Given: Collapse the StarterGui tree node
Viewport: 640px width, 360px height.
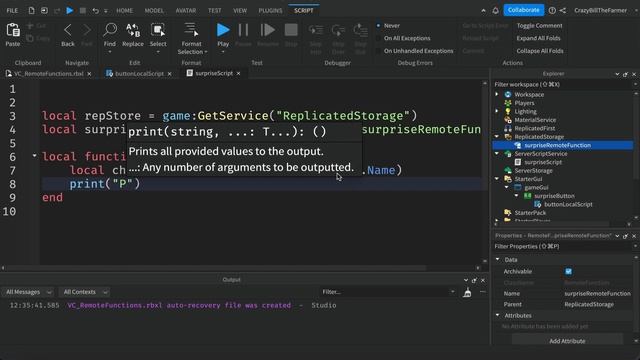Looking at the screenshot, I should [x=497, y=179].
